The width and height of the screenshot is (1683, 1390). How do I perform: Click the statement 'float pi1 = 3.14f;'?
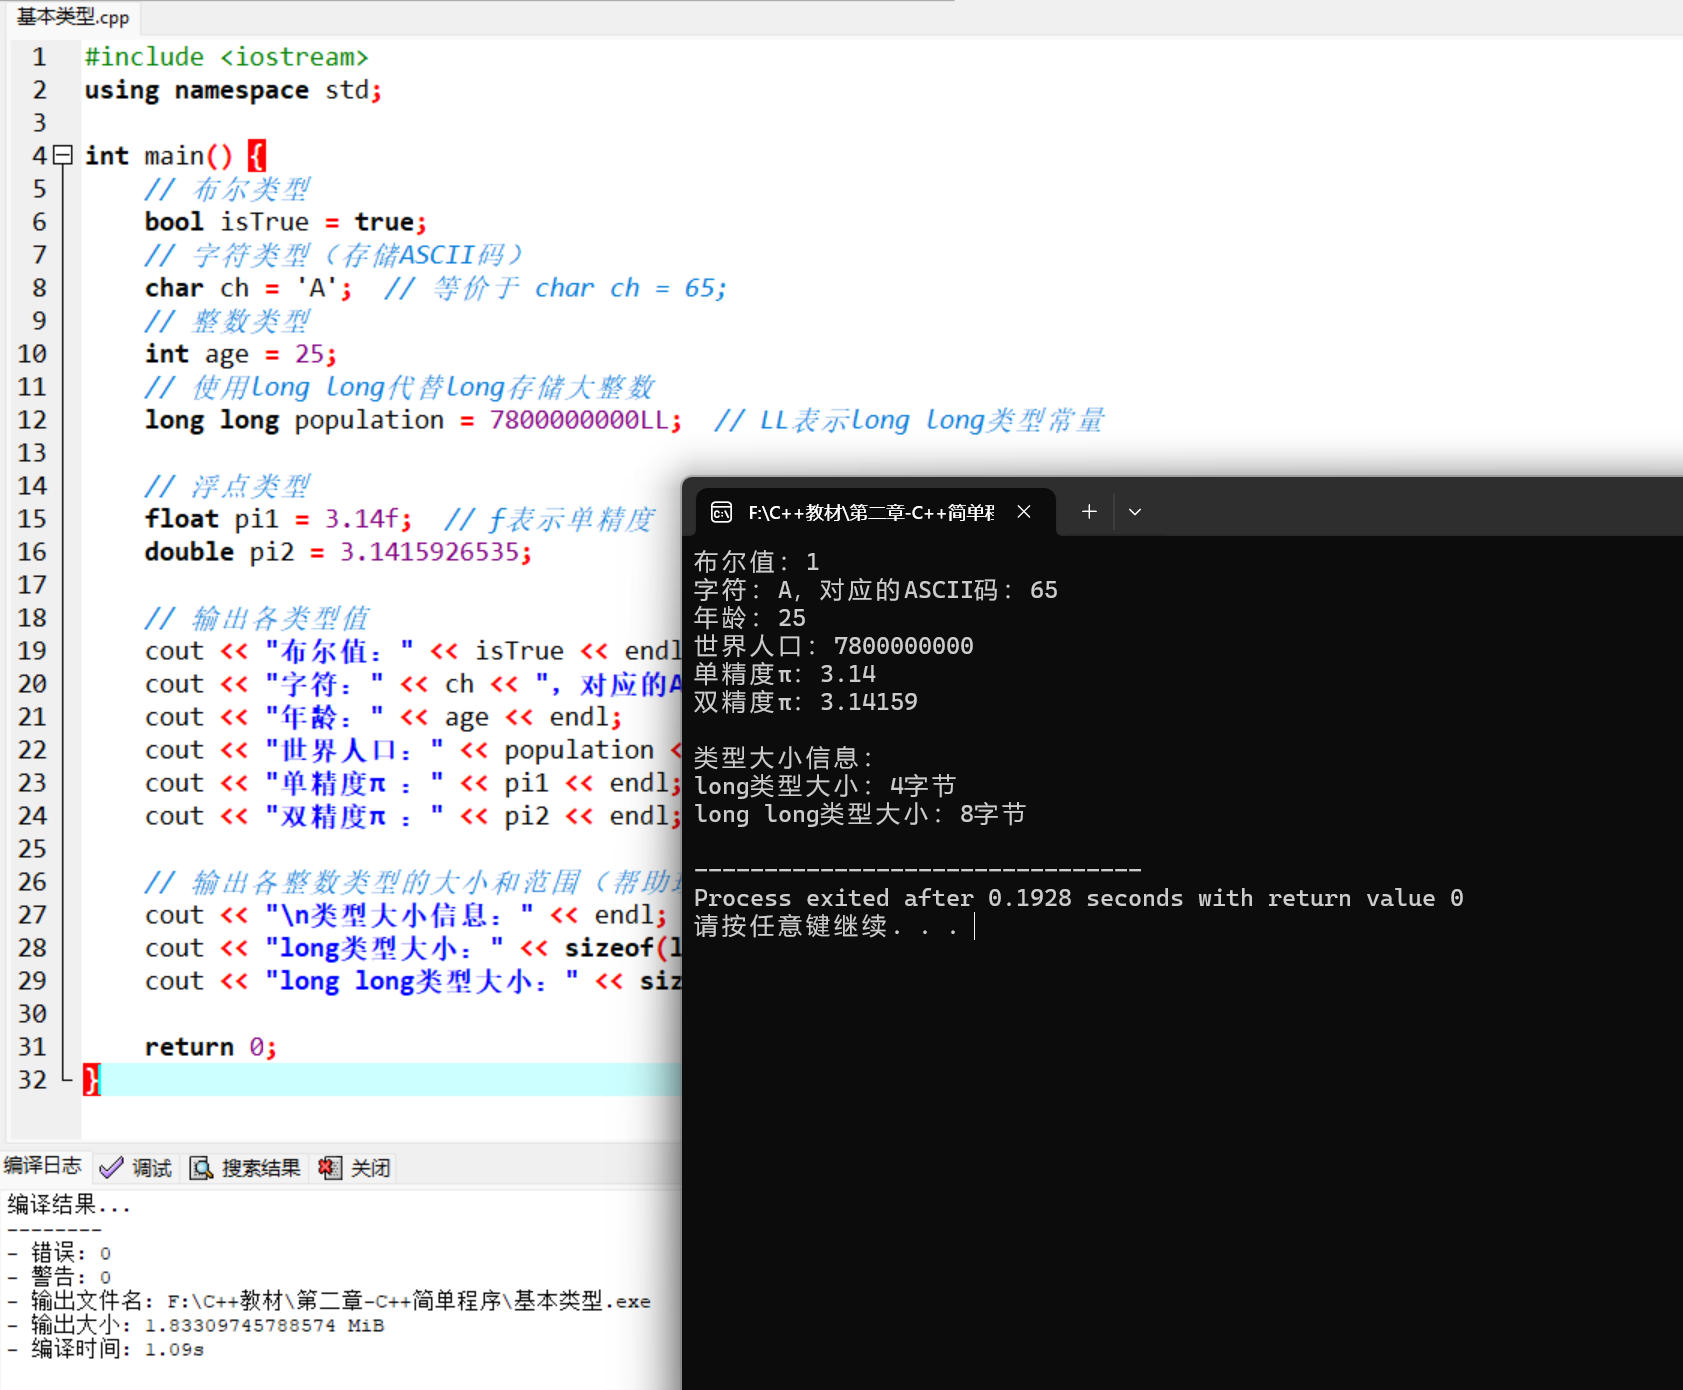pos(278,519)
